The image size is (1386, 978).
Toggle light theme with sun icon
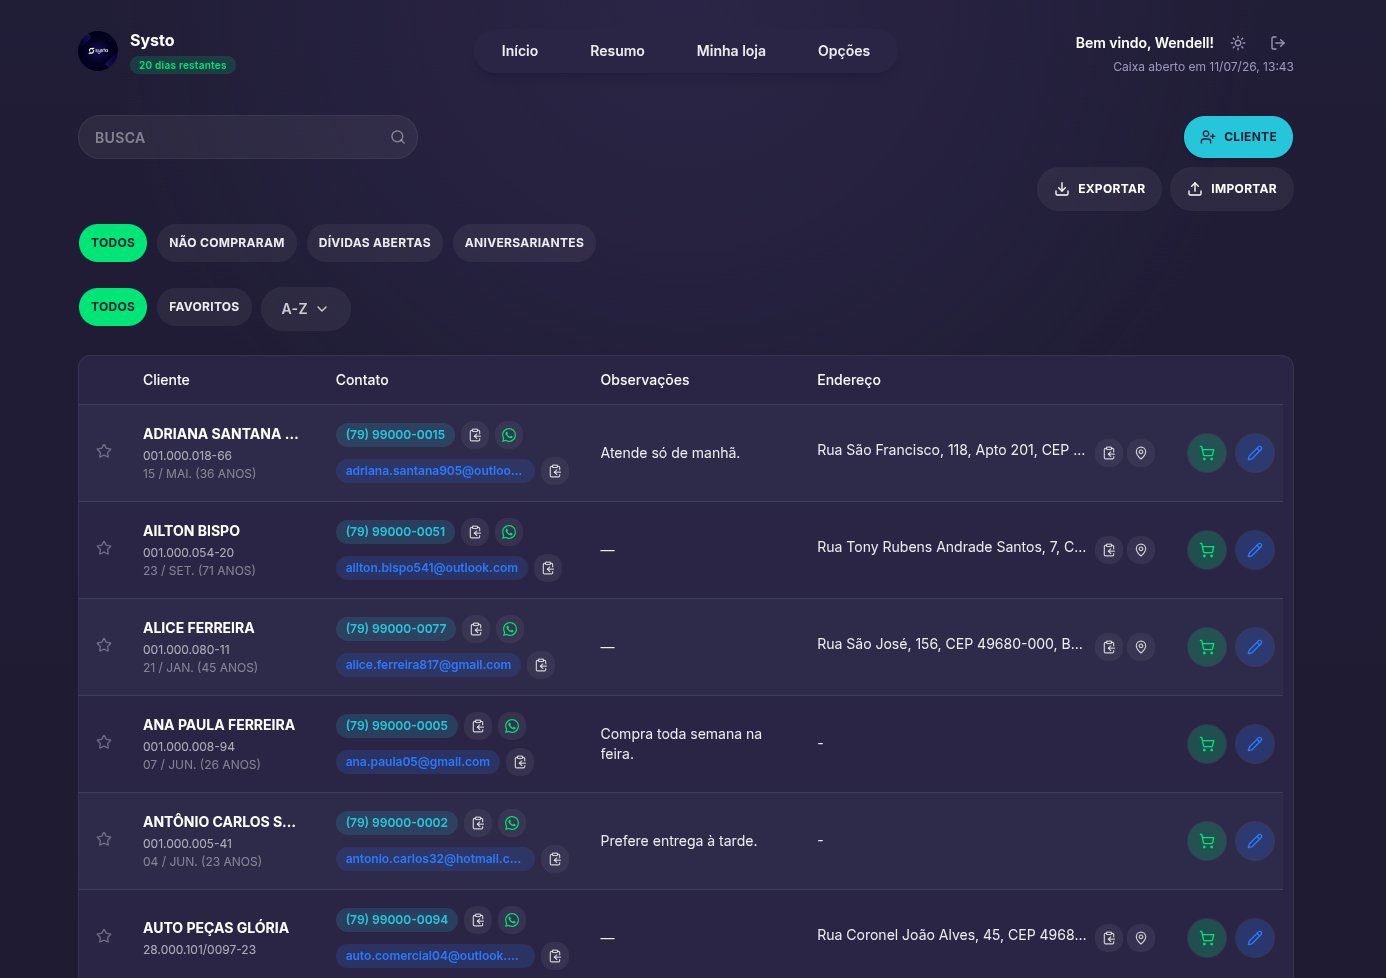coord(1238,43)
